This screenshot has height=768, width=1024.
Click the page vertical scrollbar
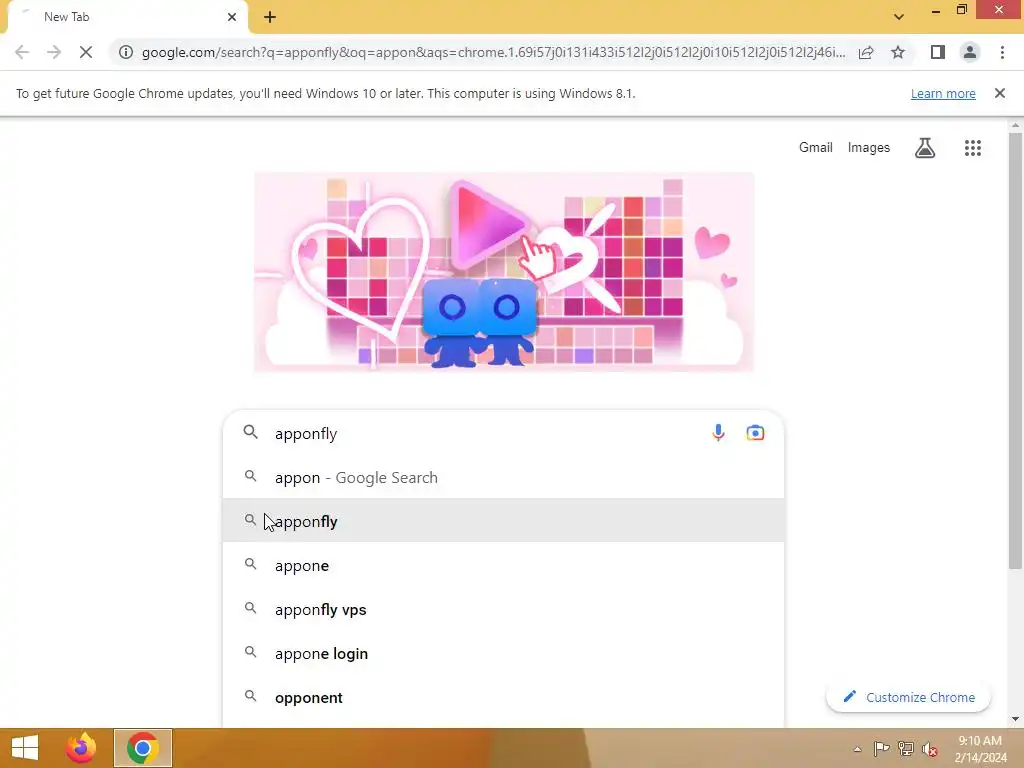[1015, 350]
